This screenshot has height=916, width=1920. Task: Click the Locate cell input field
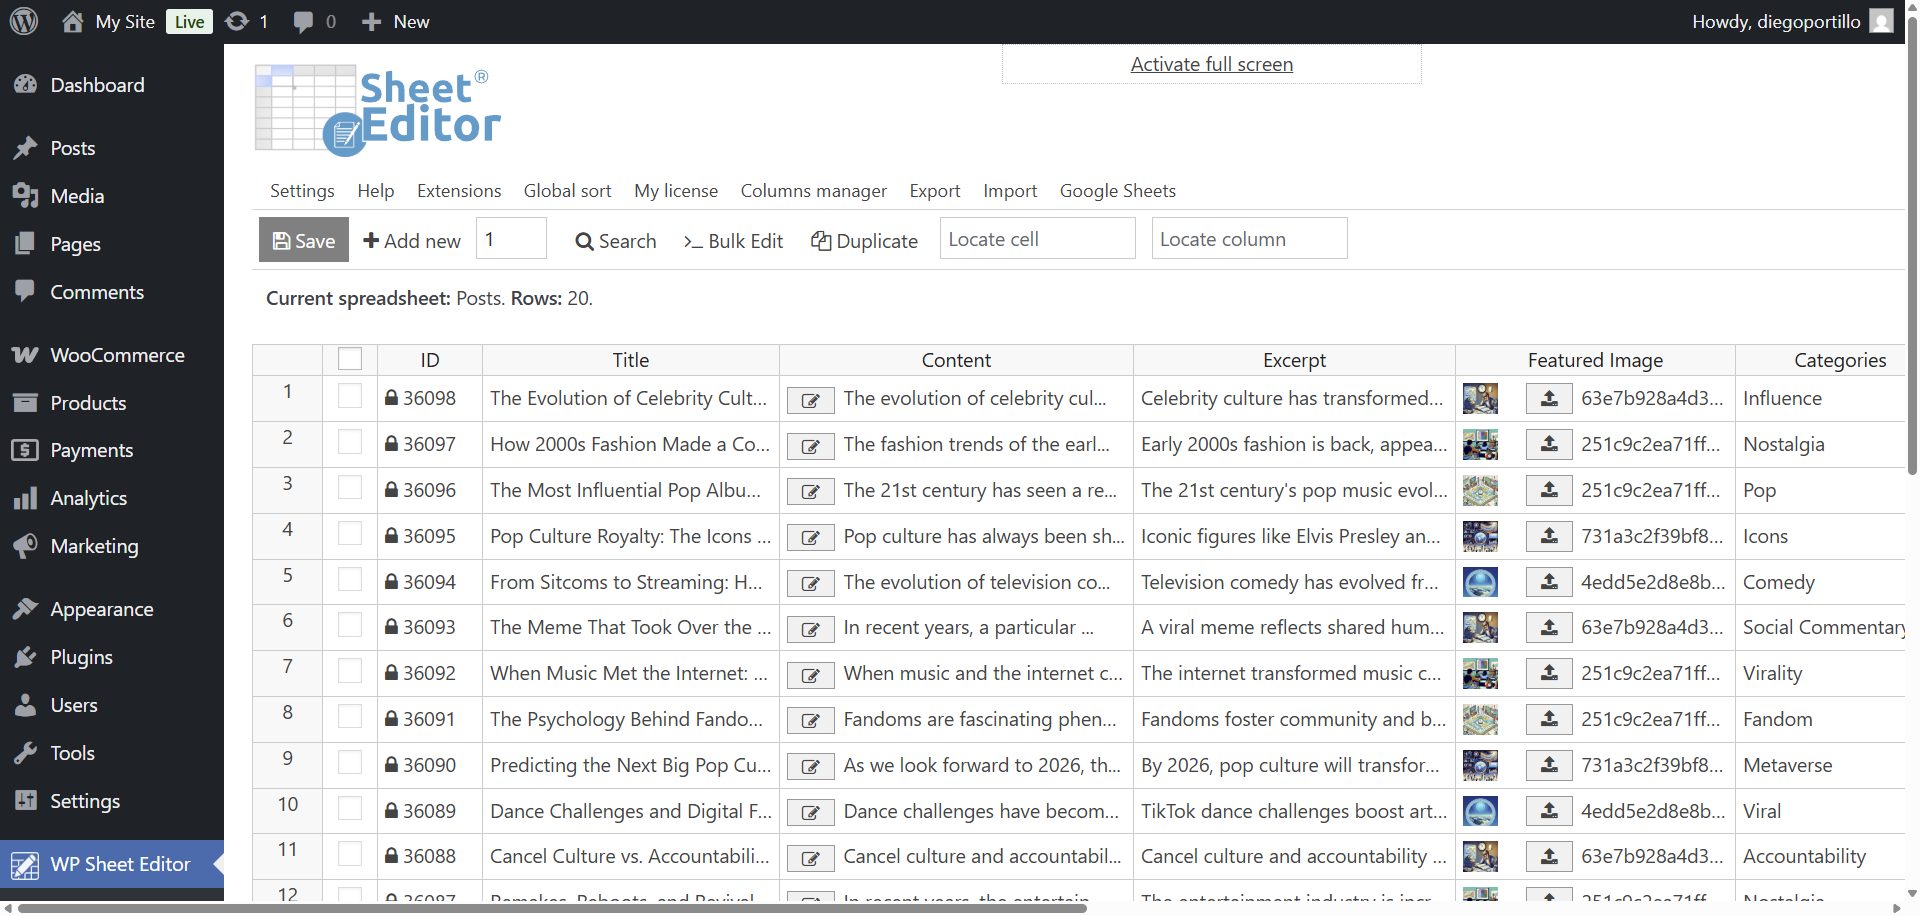1037,239
